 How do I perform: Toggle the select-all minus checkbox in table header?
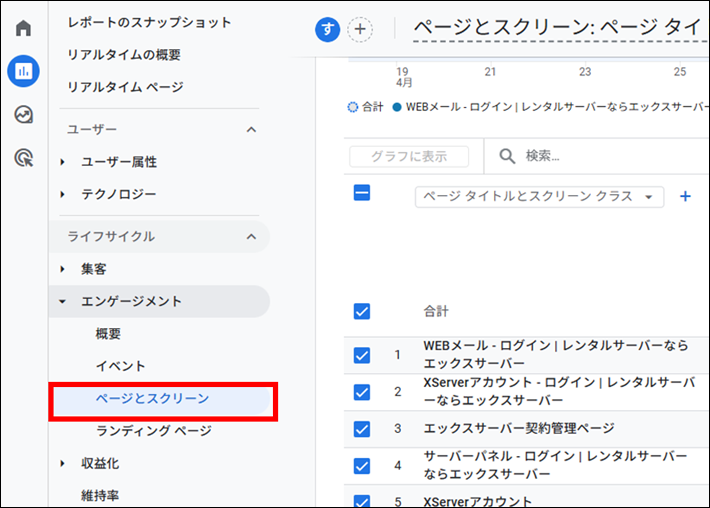tap(362, 193)
